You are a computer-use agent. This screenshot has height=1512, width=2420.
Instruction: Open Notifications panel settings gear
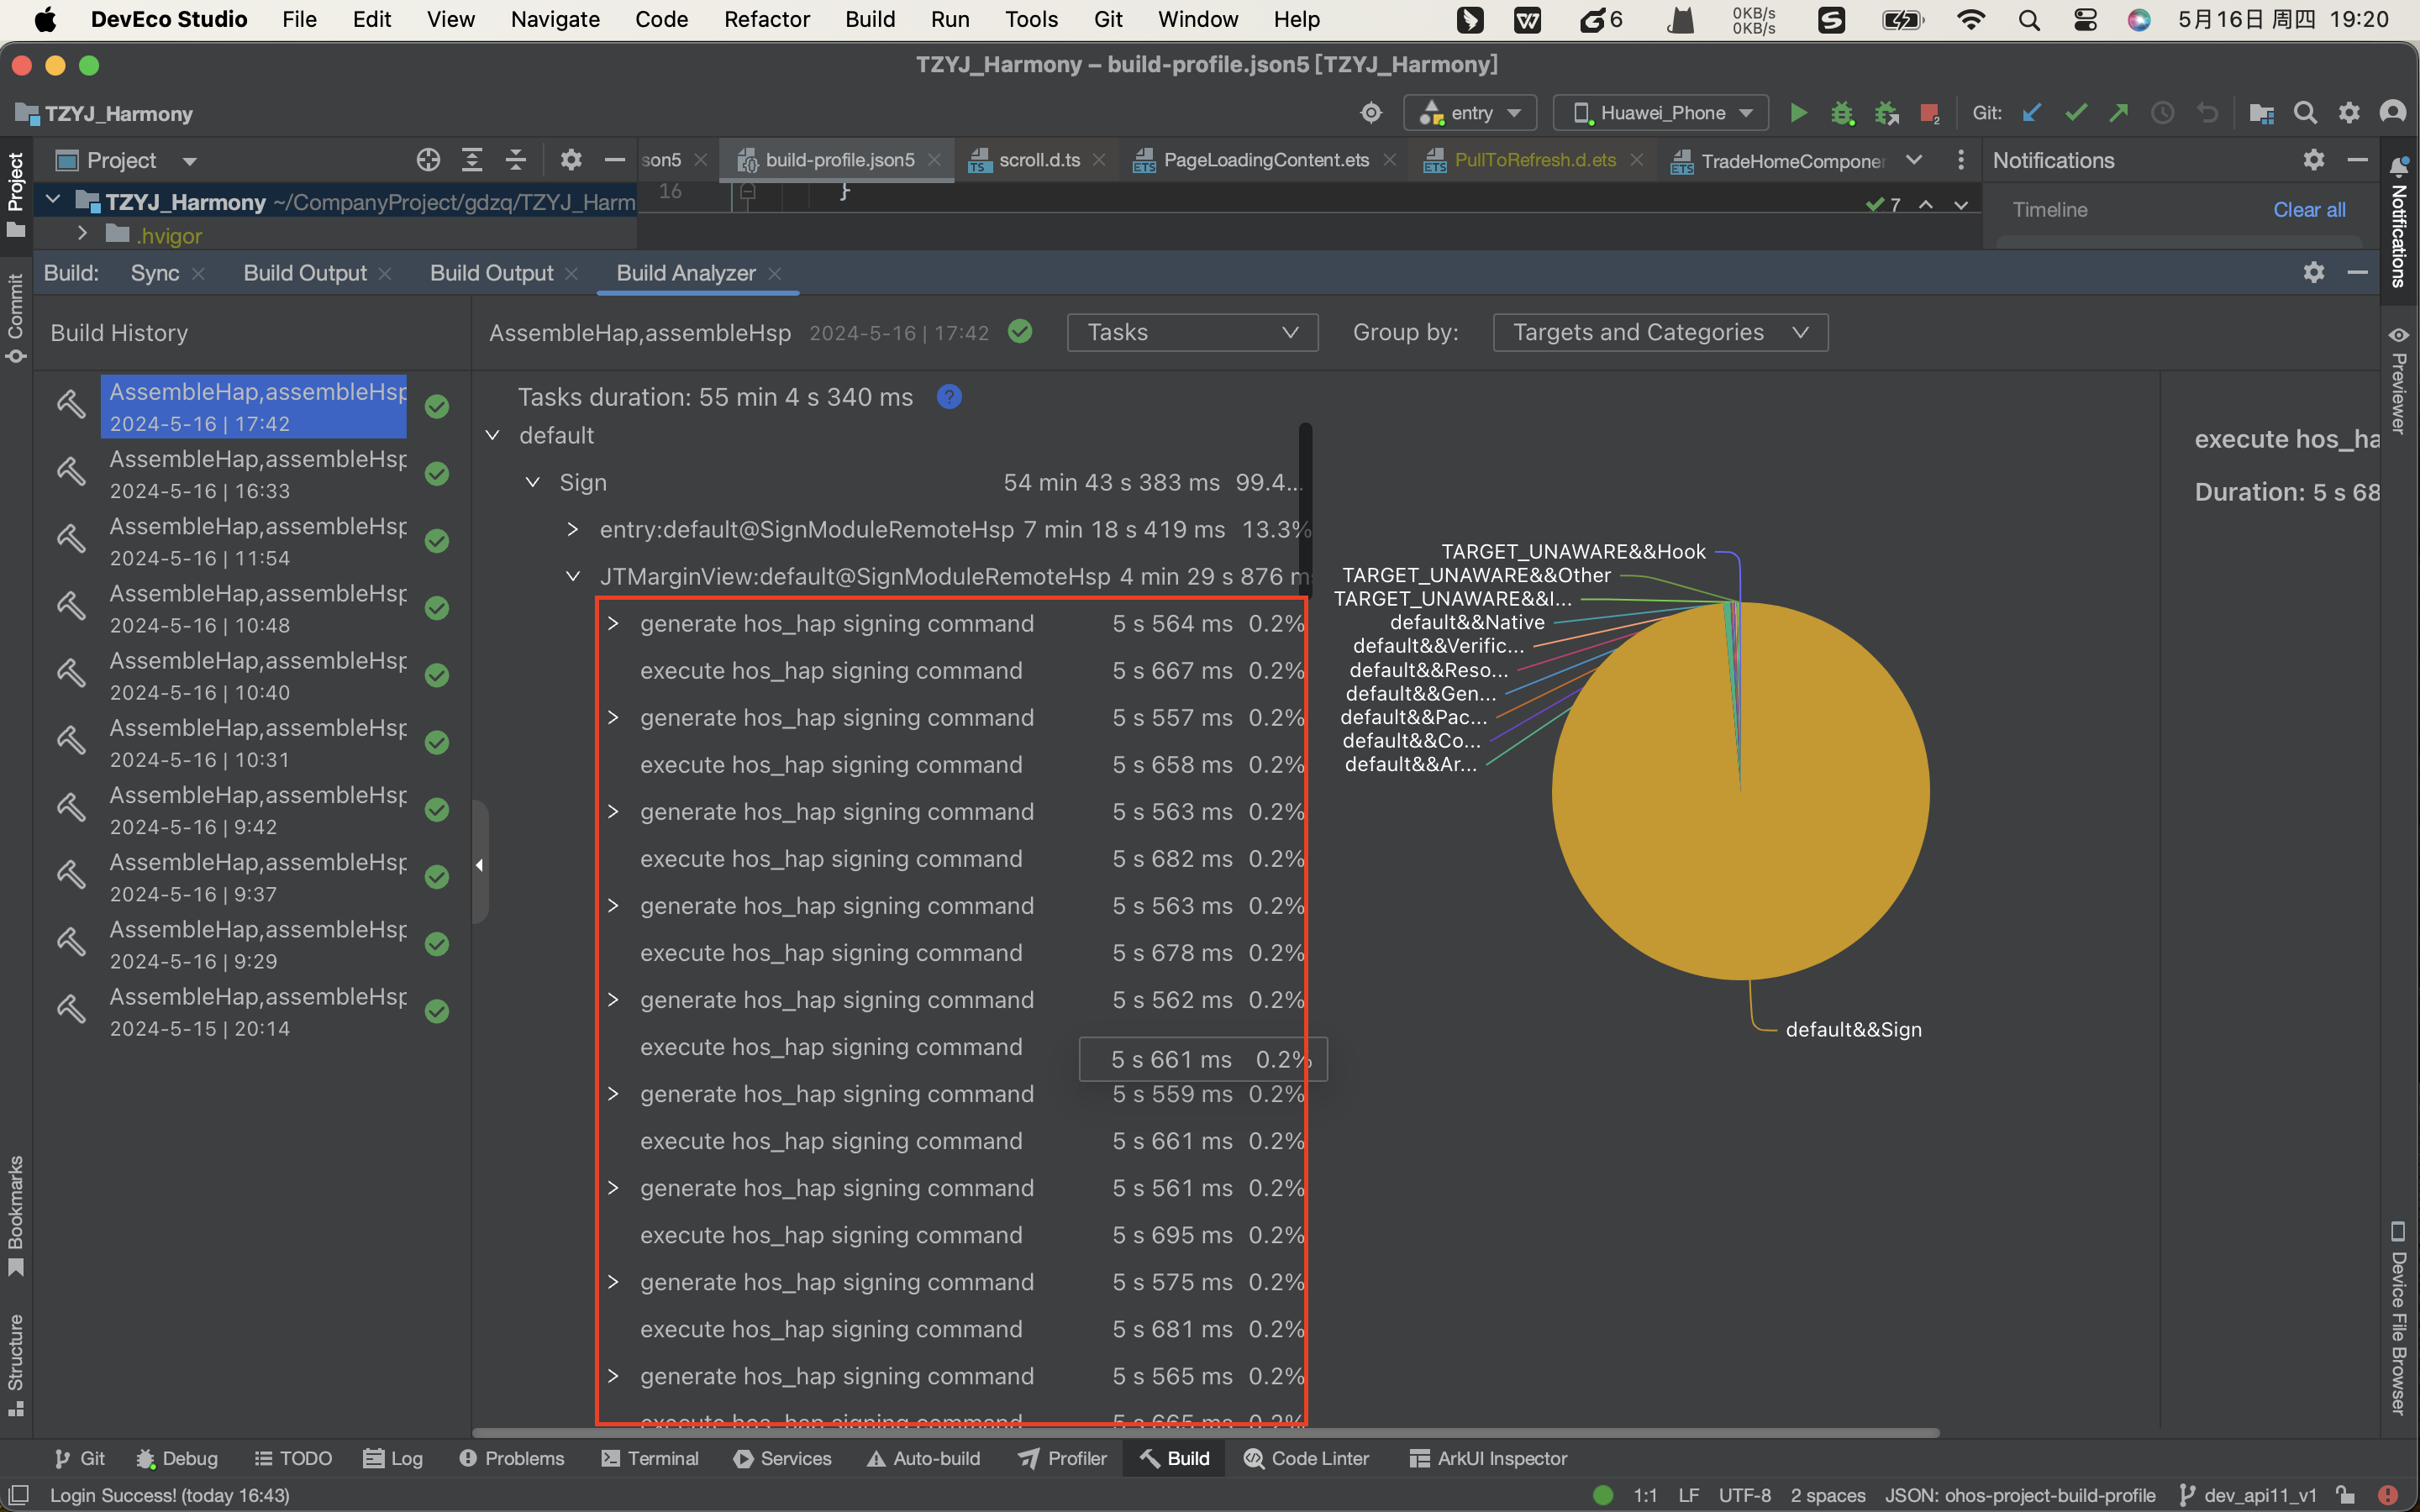click(2313, 160)
